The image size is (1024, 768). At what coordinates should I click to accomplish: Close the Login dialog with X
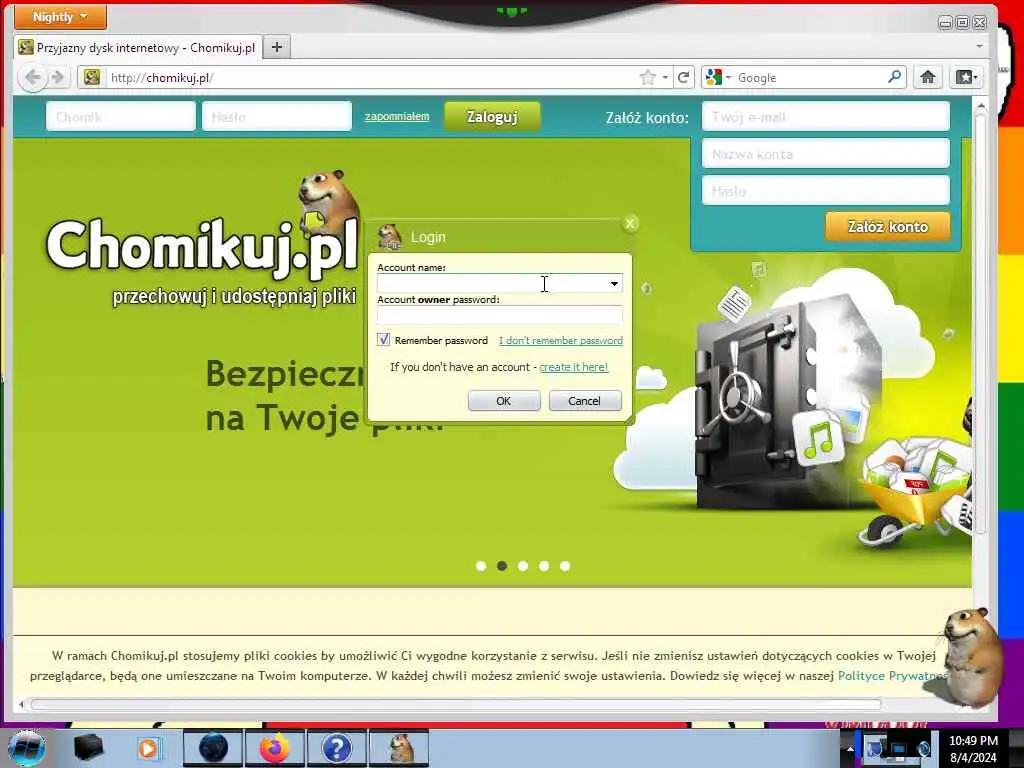pos(630,223)
